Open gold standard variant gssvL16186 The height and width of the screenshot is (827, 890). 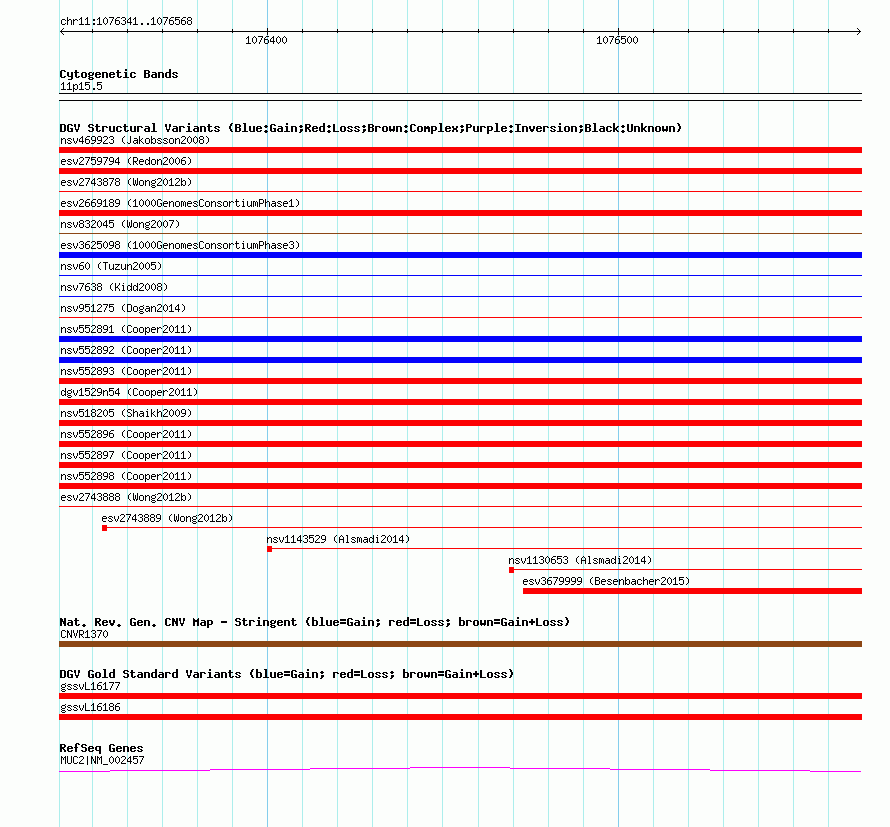(90, 707)
